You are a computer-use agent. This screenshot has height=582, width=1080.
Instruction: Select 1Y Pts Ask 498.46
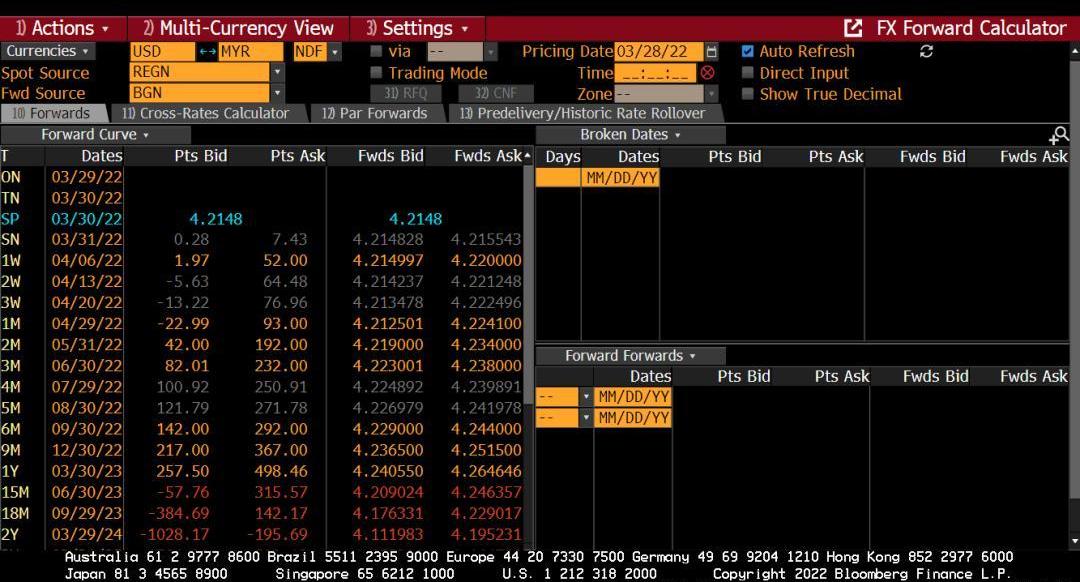[281, 471]
